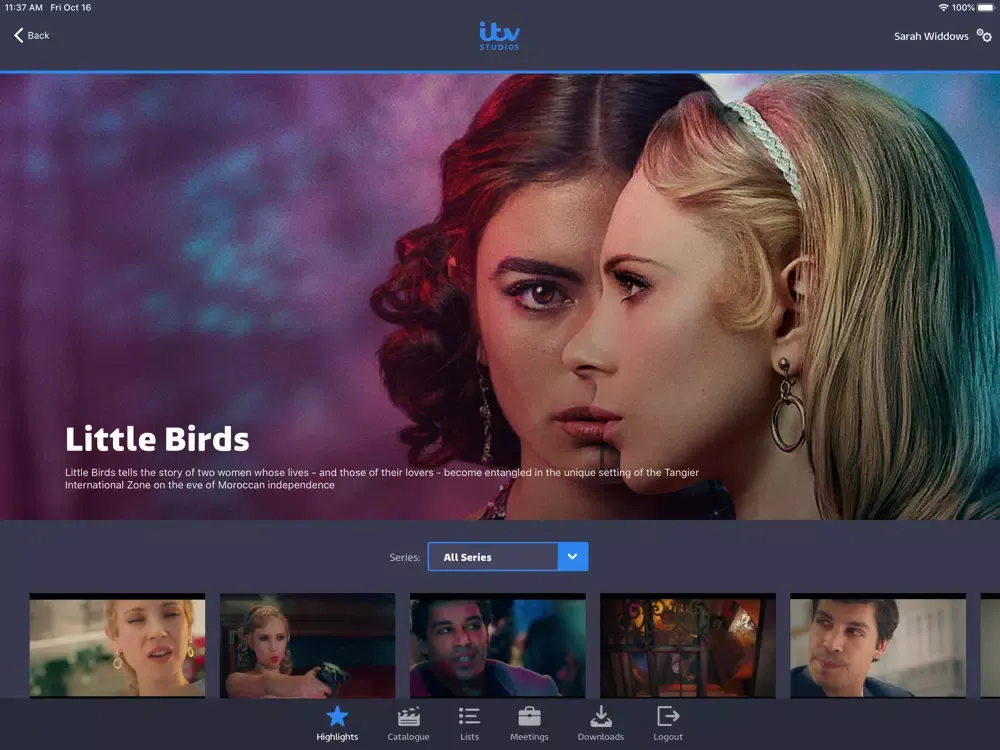
Task: Switch to the Meetings tab label
Action: 529,737
